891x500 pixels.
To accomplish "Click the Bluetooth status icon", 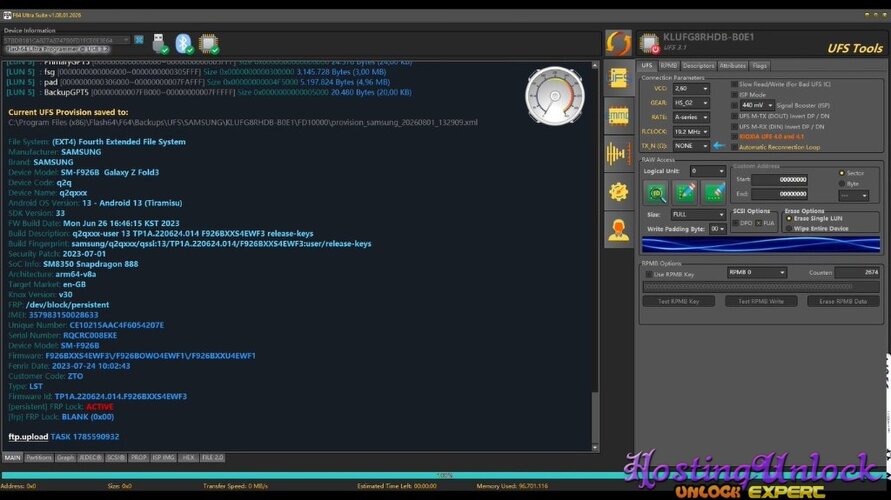I will [184, 43].
